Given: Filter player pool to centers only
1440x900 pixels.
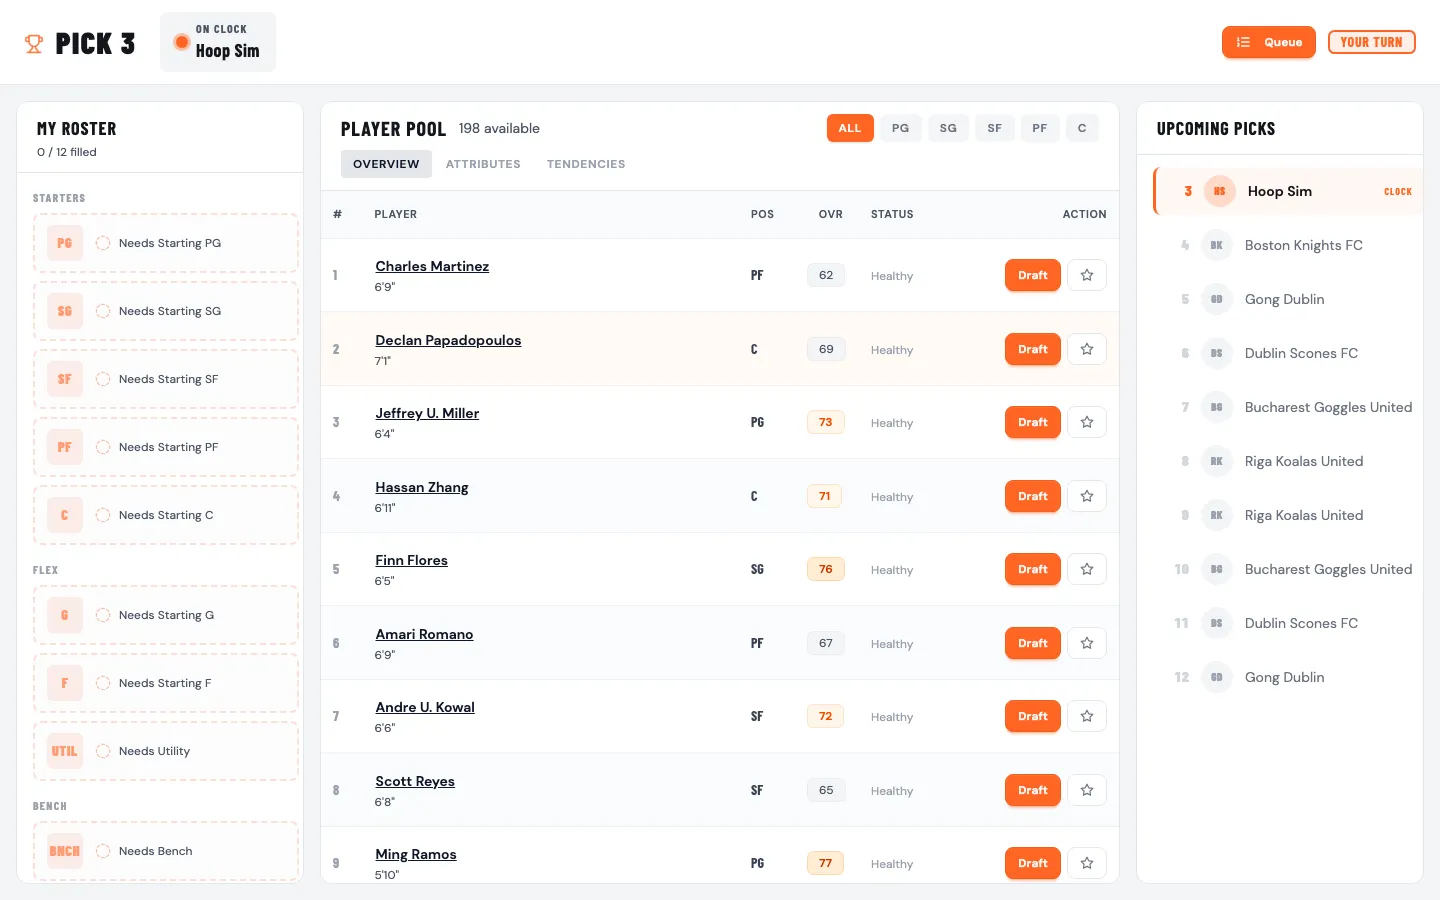Looking at the screenshot, I should pyautogui.click(x=1081, y=128).
